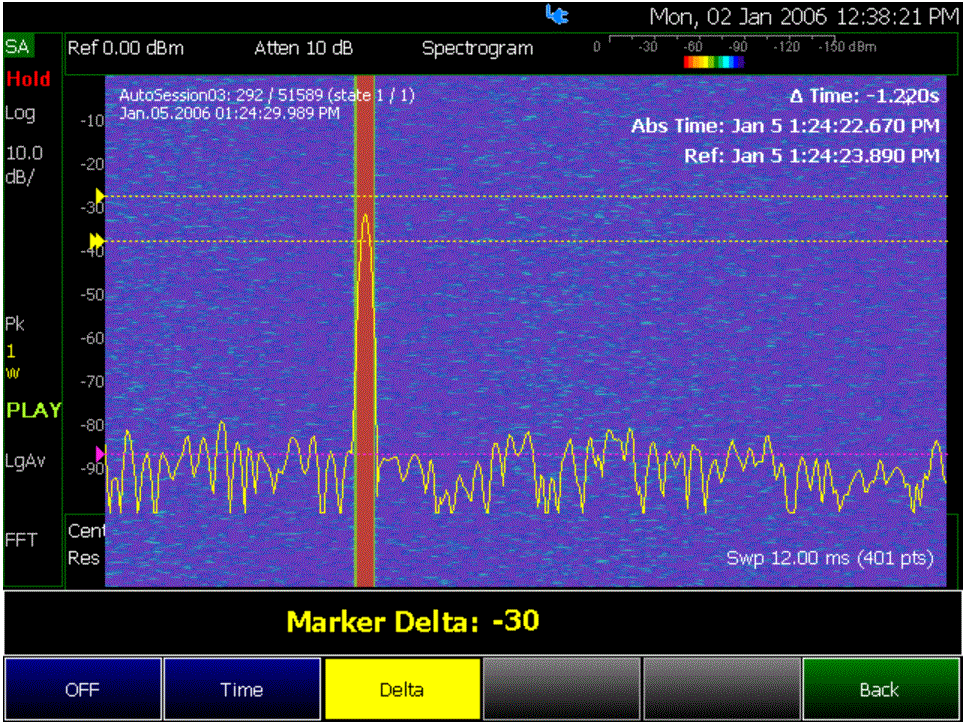Click the AutoSession03: 292 / 51589 text
The height and width of the screenshot is (724, 964).
pos(267,95)
